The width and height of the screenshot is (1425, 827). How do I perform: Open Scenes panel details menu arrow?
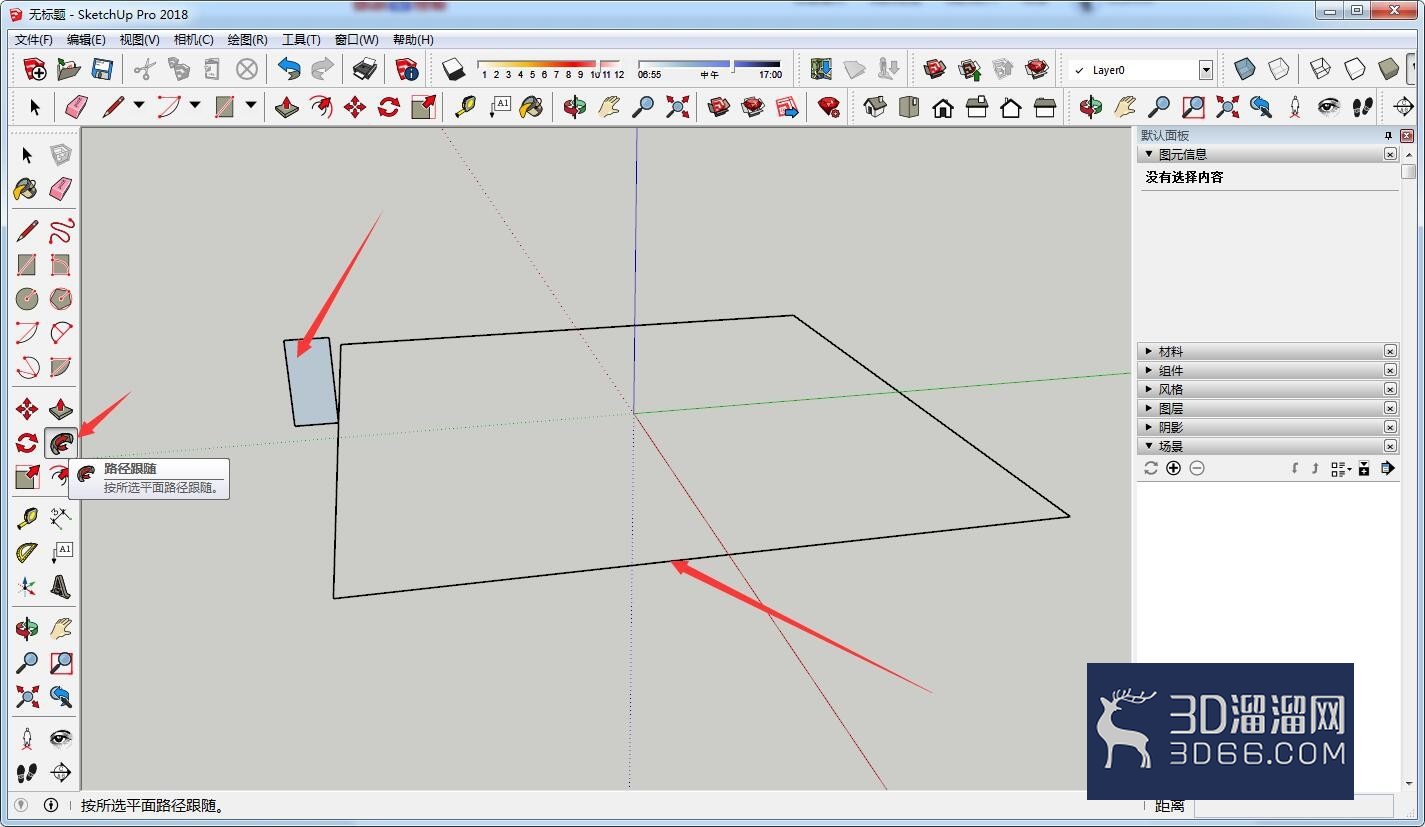click(1388, 468)
